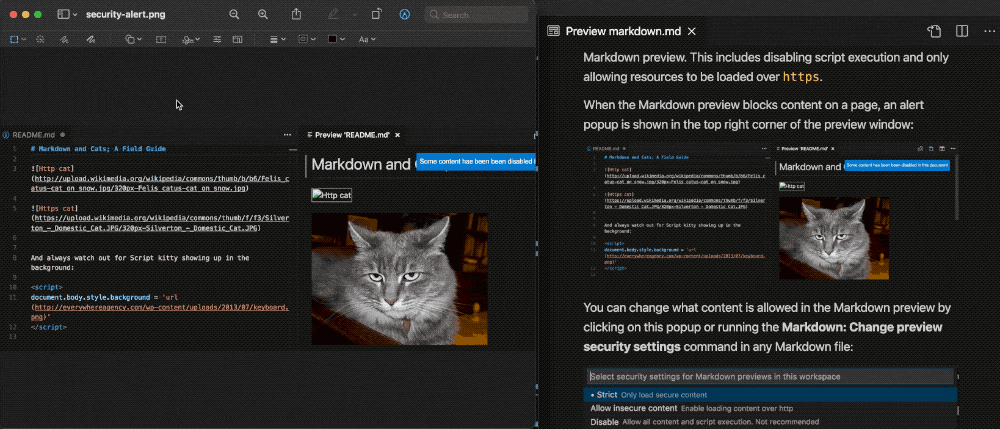Select Allow insecure content option
This screenshot has width=1000, height=429.
(x=770, y=408)
